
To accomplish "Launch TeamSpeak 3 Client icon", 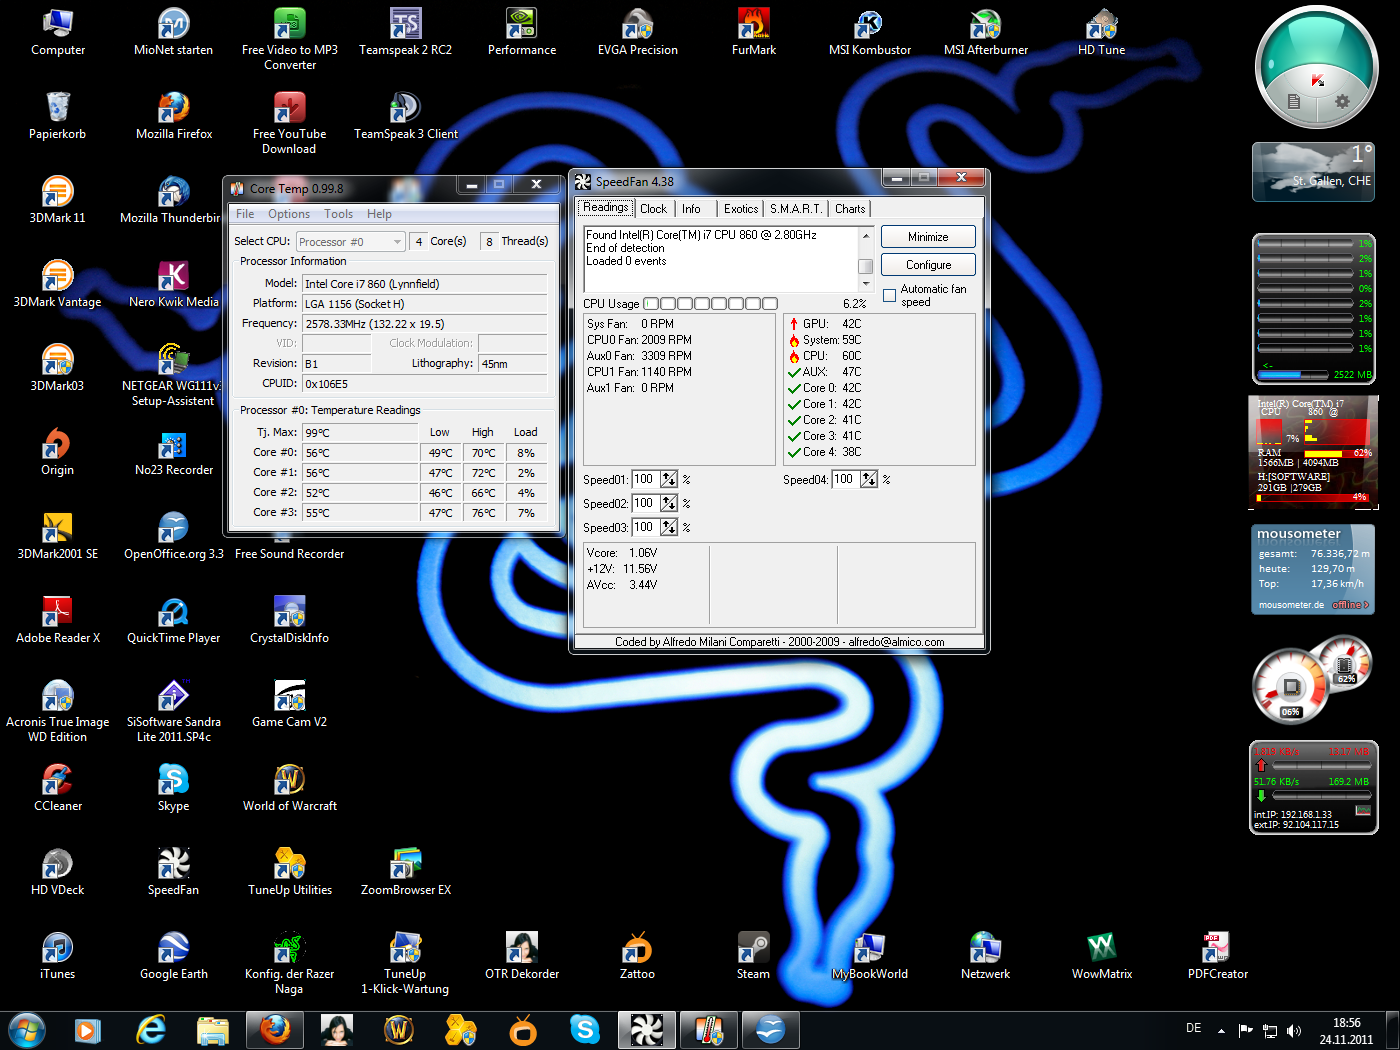I will [405, 115].
